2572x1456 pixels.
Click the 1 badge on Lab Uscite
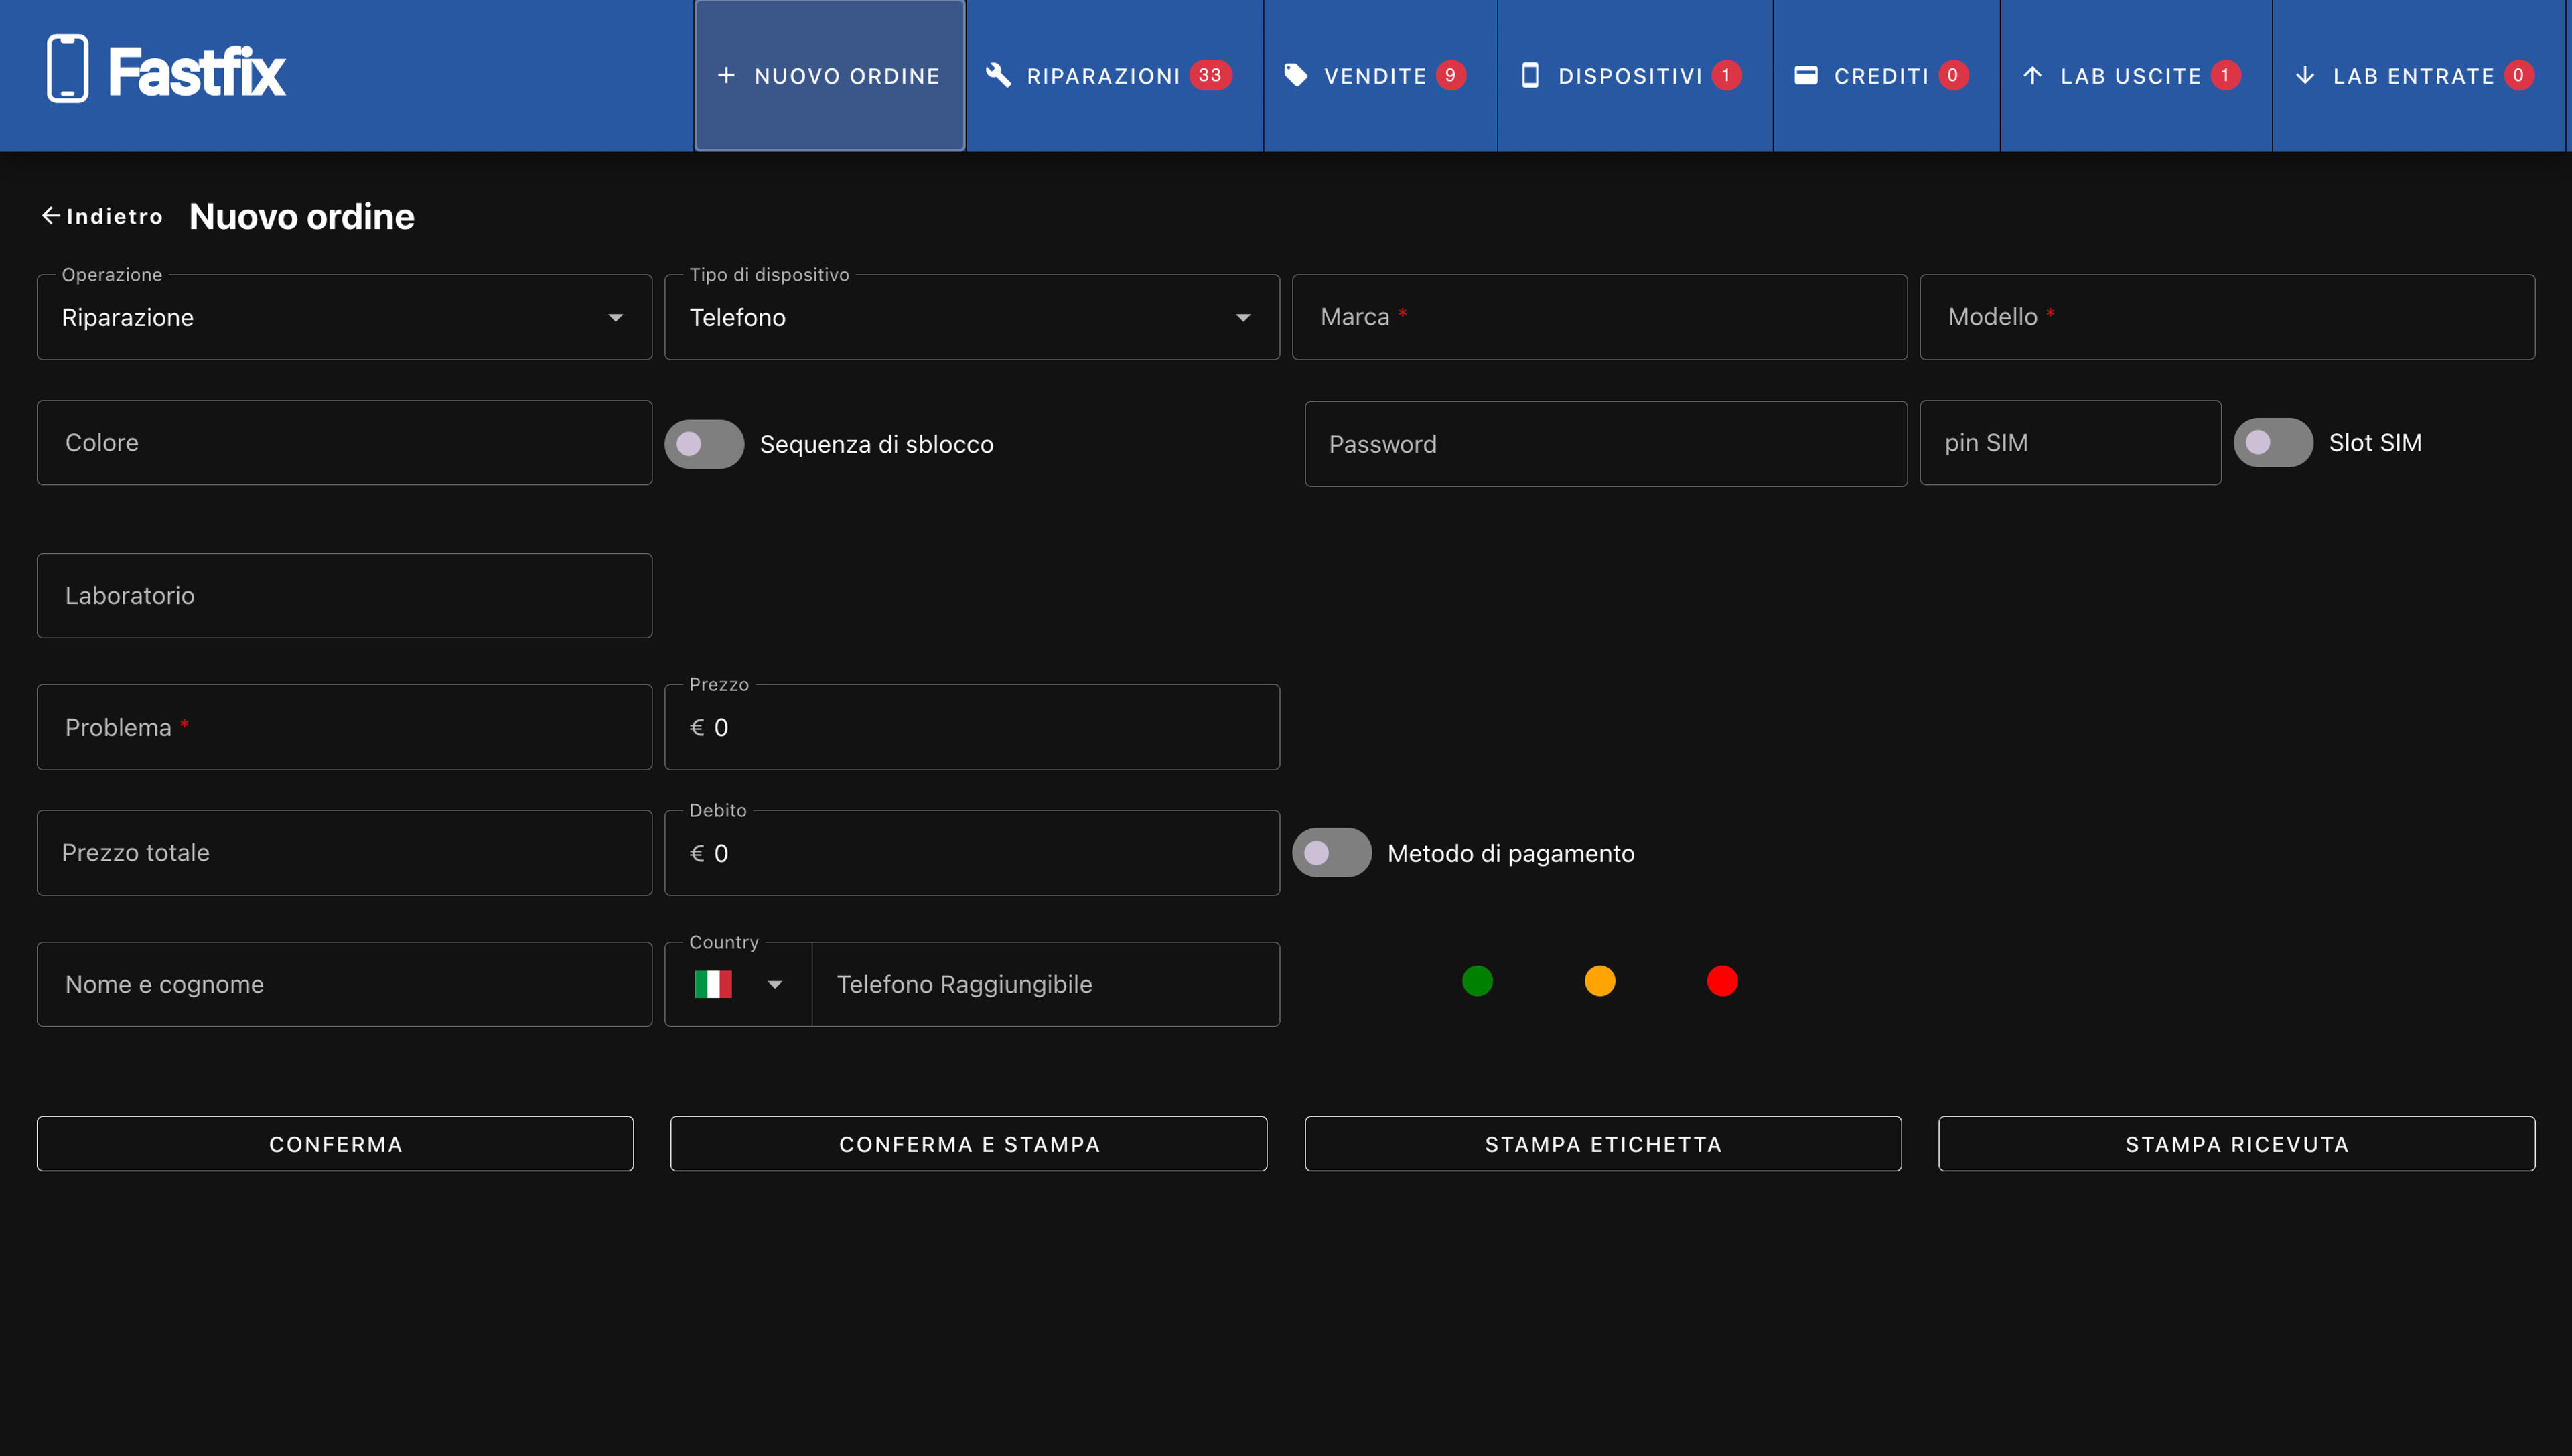point(2225,76)
